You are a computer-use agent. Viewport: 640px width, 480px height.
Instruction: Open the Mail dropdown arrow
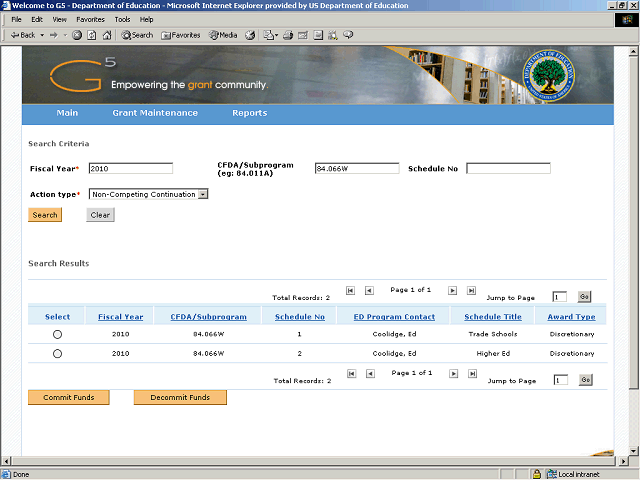point(277,35)
